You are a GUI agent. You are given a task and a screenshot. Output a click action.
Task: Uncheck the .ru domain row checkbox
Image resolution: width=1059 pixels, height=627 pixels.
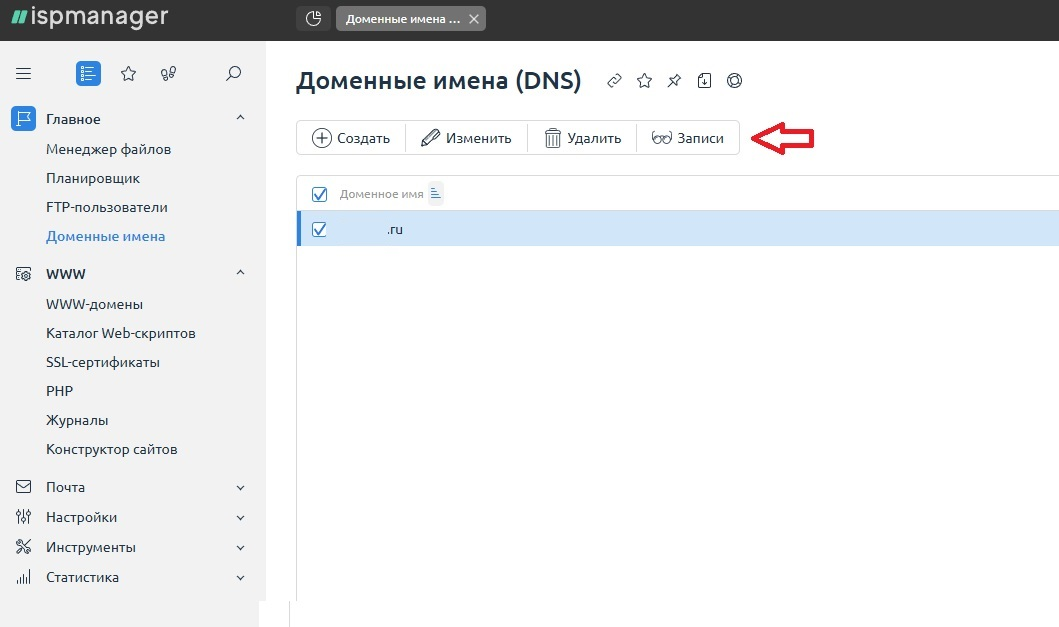320,229
